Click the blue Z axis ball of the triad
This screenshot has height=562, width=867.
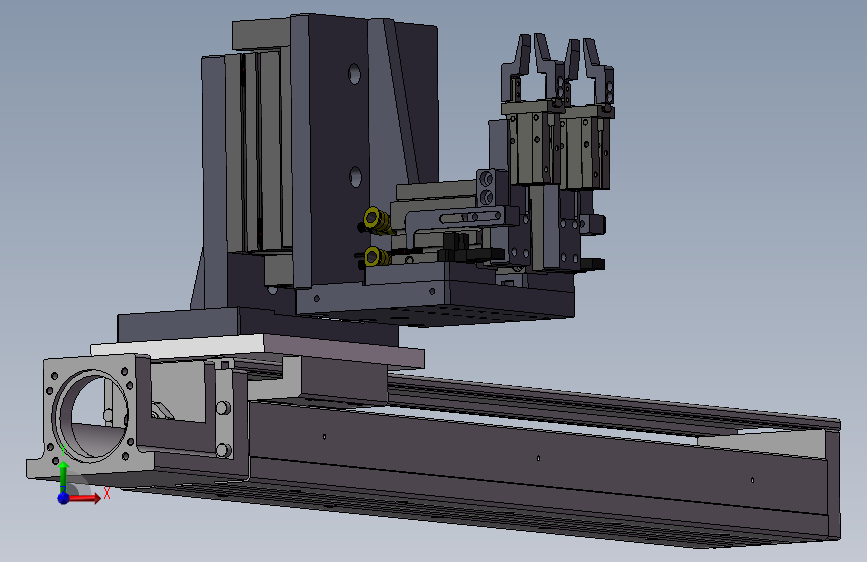[64, 498]
